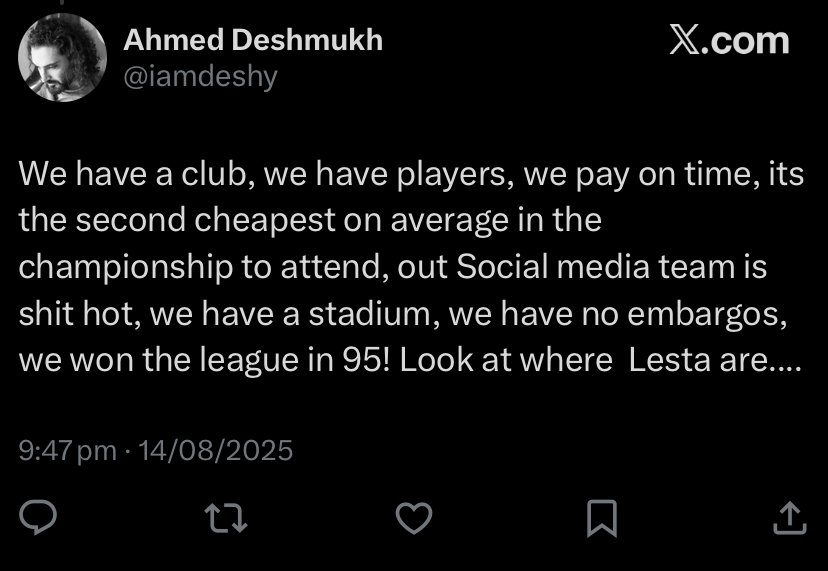Bookmark this post using the bookmark icon

coord(602,518)
